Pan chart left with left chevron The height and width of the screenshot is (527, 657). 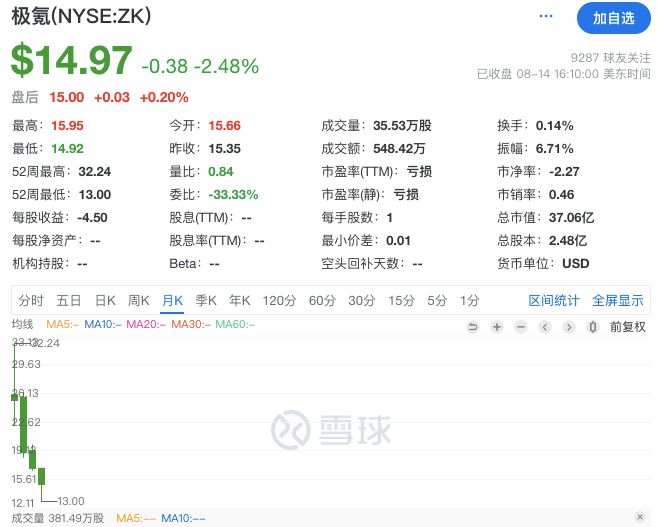coord(545,327)
